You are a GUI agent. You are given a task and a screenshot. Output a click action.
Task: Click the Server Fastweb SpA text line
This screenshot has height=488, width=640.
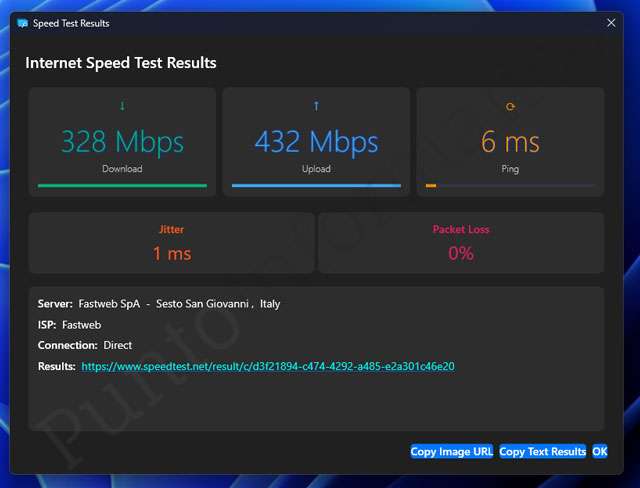(x=159, y=304)
